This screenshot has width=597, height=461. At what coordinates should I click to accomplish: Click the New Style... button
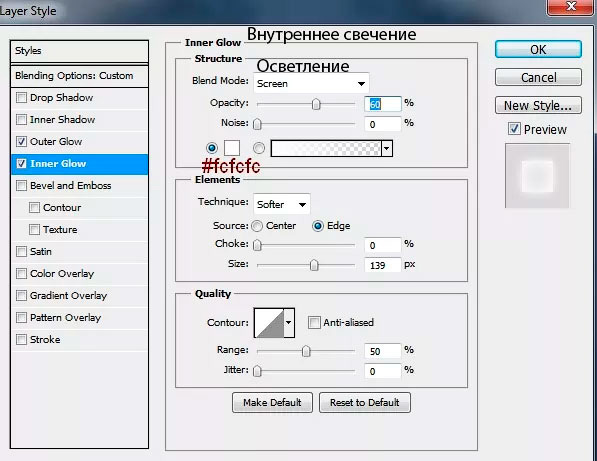[538, 105]
